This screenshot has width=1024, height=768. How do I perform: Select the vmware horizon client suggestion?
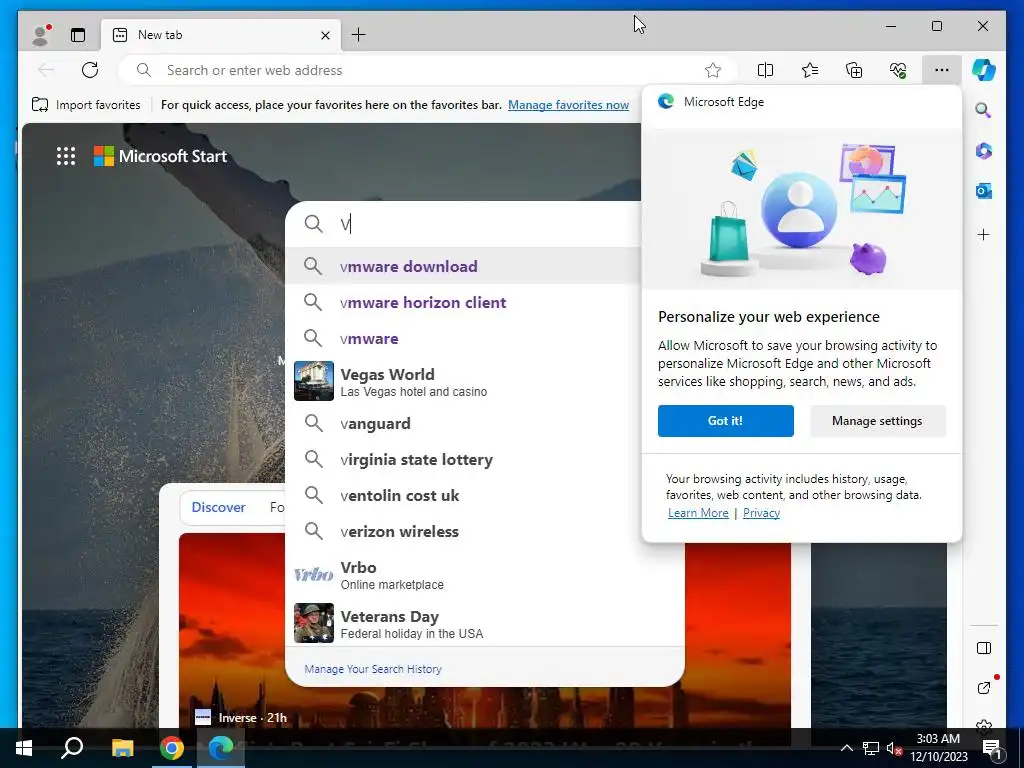click(x=464, y=302)
